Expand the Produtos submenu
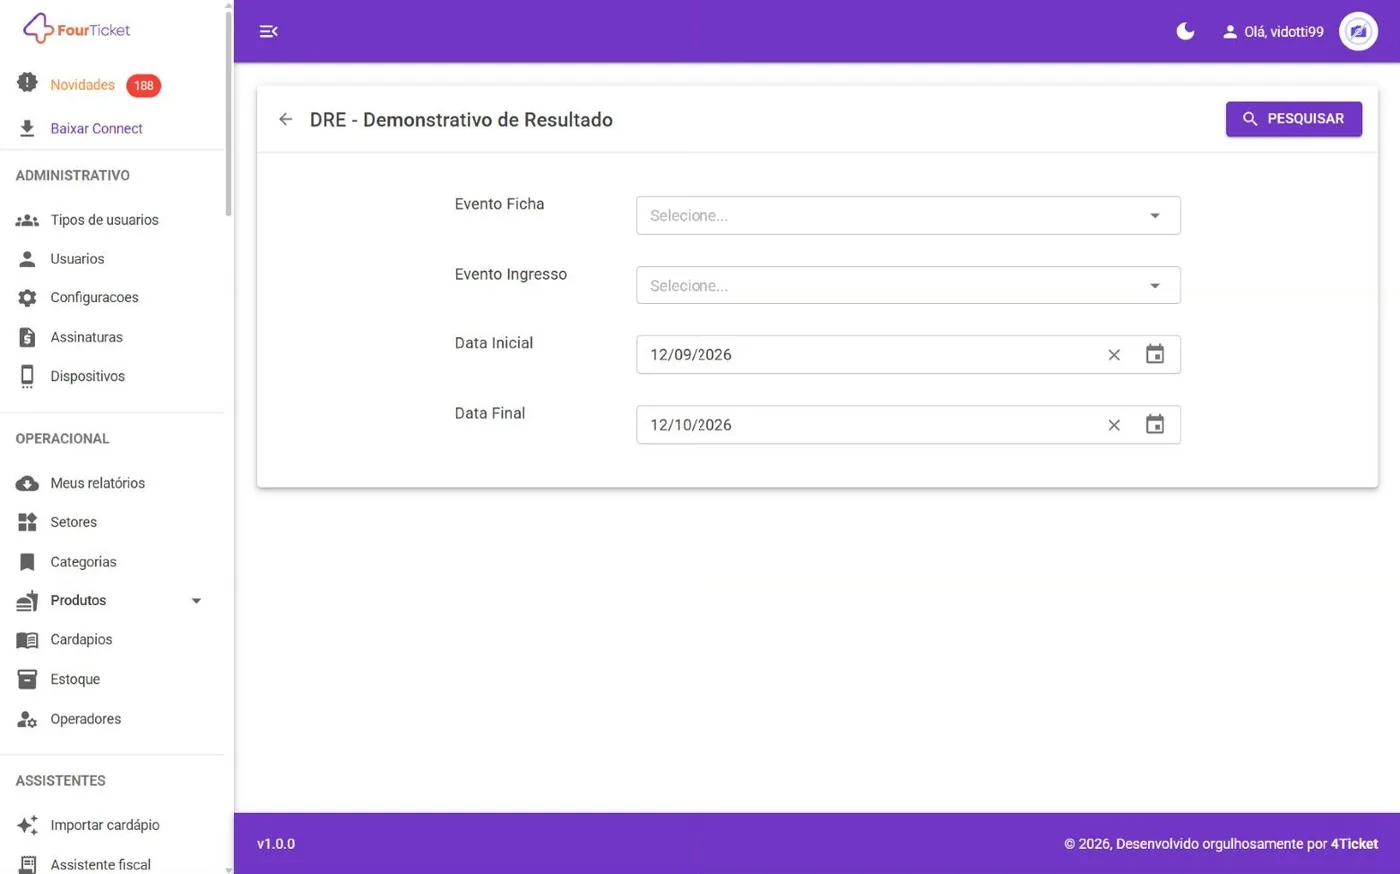Image resolution: width=1400 pixels, height=874 pixels. (x=196, y=601)
